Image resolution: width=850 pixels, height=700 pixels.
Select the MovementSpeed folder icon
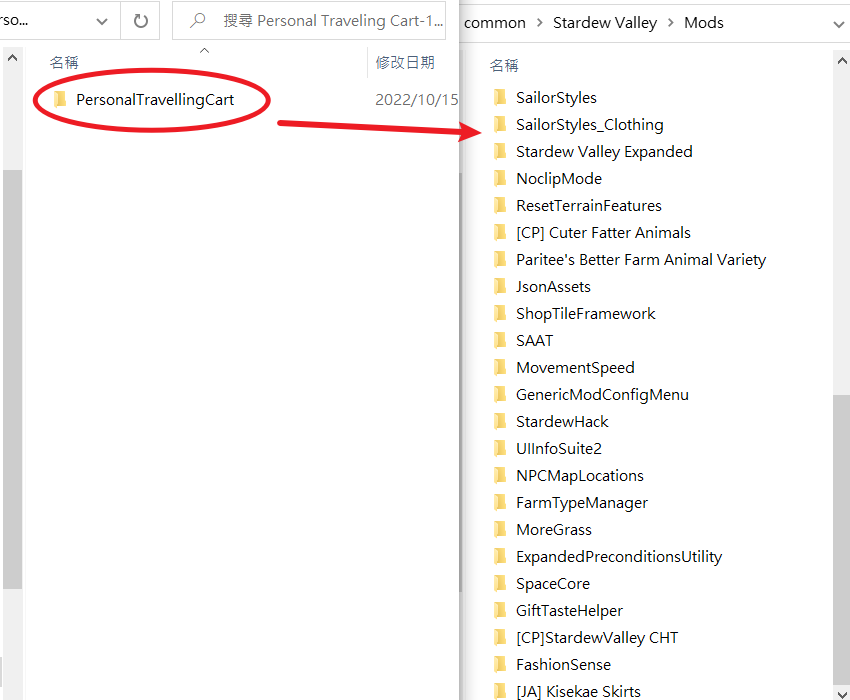click(x=500, y=367)
